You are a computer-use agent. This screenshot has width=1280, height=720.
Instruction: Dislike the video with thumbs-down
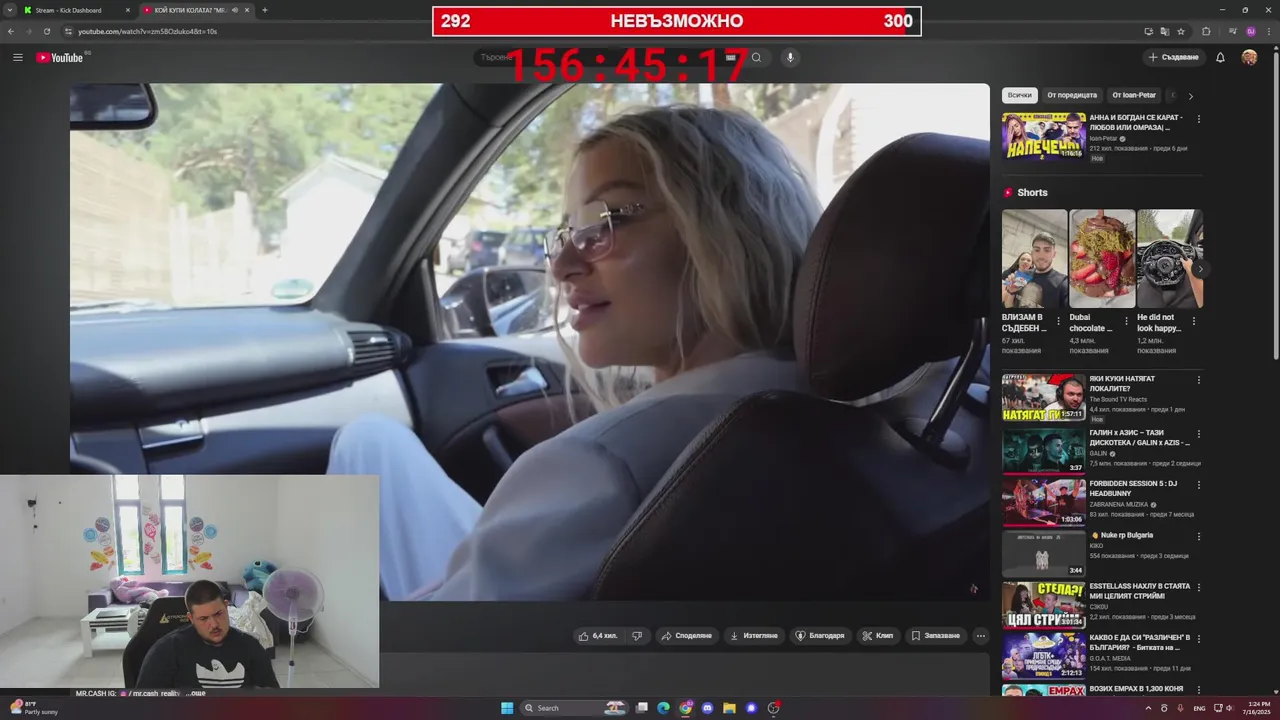(x=637, y=635)
